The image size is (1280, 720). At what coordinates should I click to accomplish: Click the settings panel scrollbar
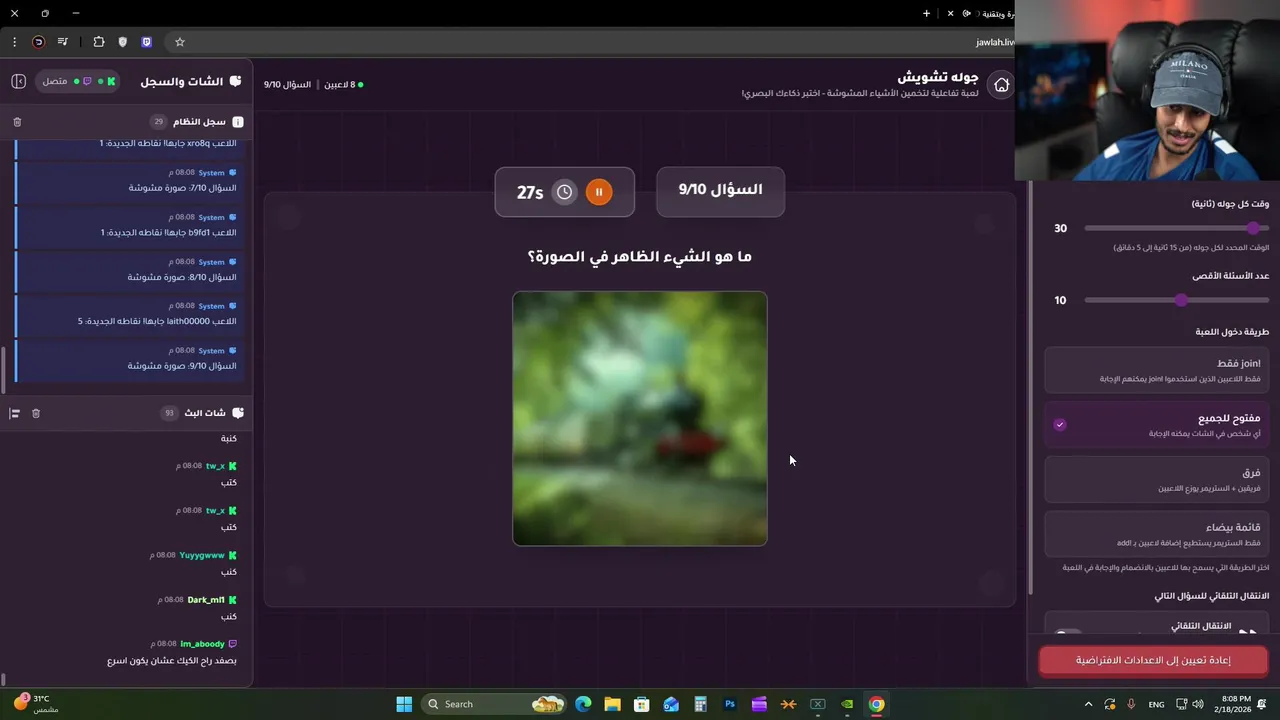(x=1030, y=390)
